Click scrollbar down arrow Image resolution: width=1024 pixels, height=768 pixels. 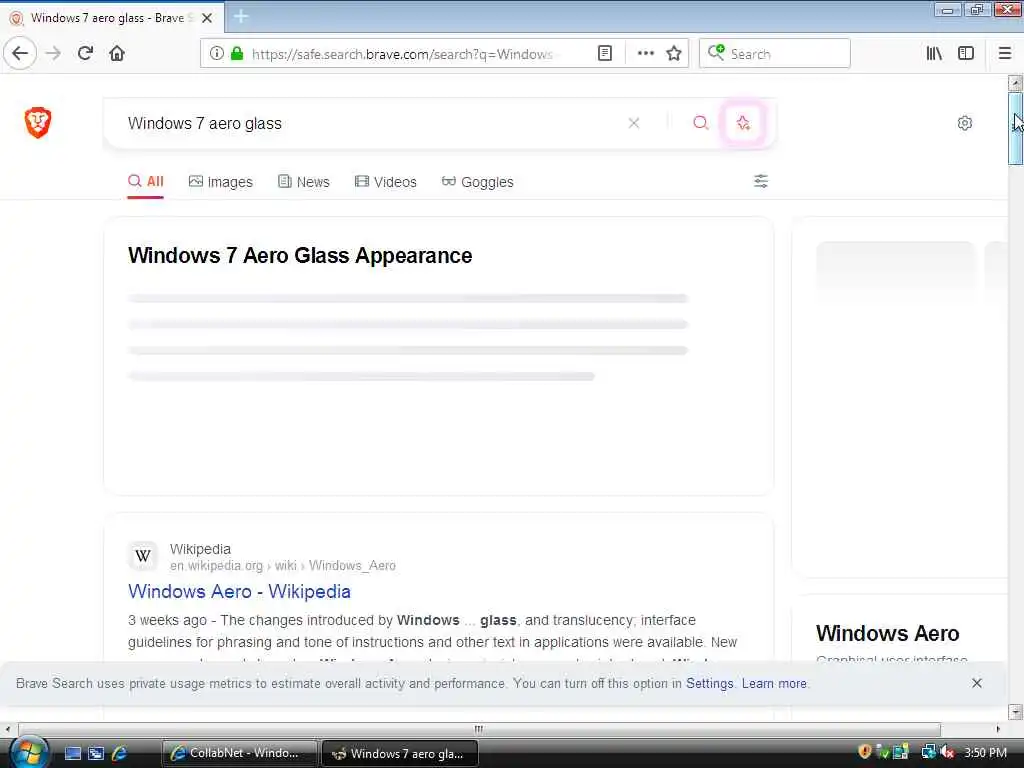tap(1015, 711)
